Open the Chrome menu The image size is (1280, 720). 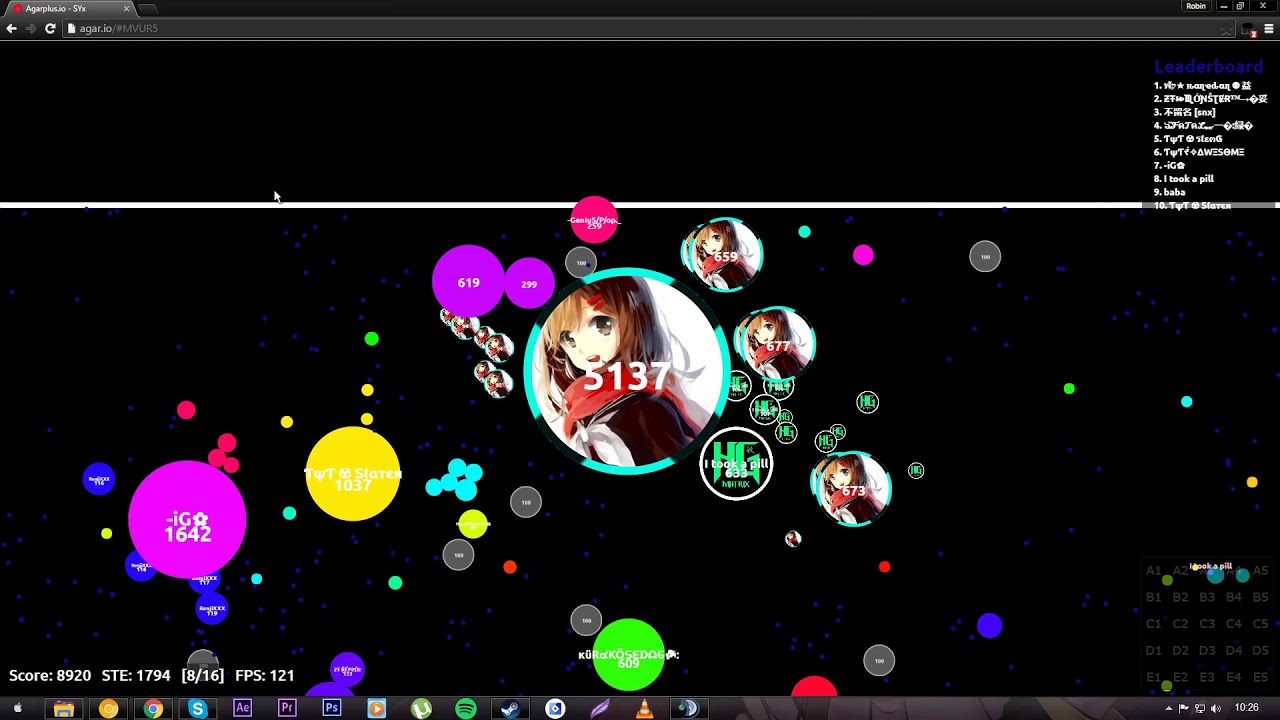point(1269,29)
